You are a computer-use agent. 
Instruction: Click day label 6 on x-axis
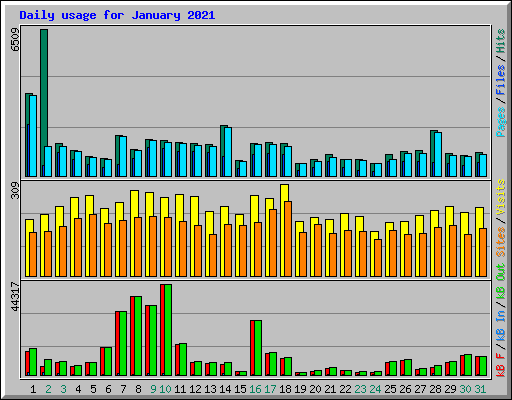[x=108, y=389]
